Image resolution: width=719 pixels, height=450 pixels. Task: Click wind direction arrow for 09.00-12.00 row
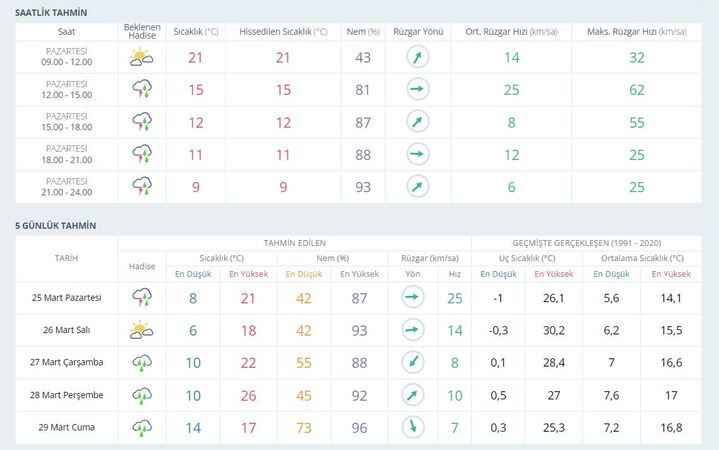tap(417, 57)
